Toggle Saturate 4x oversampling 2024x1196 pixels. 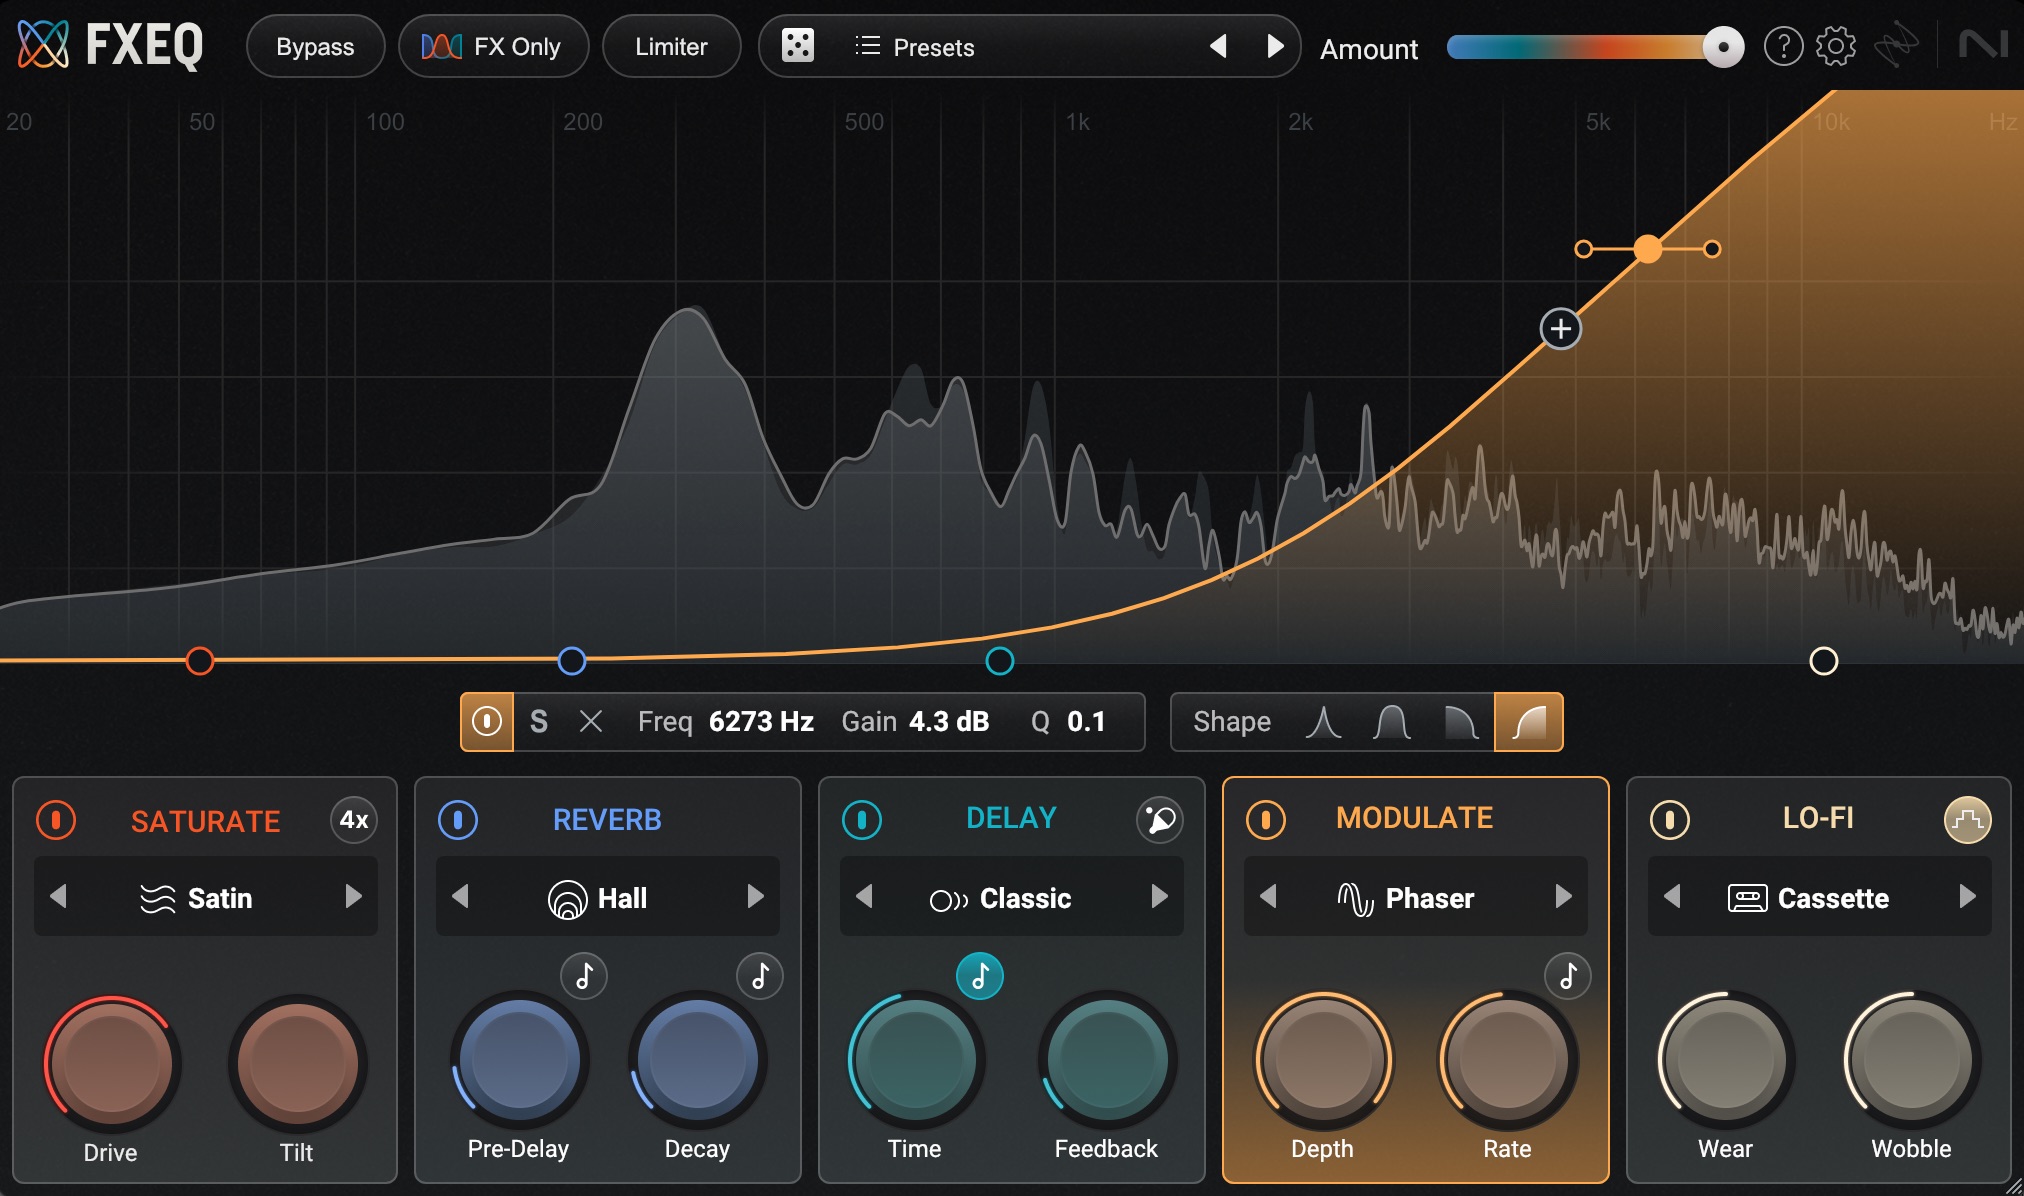point(354,820)
